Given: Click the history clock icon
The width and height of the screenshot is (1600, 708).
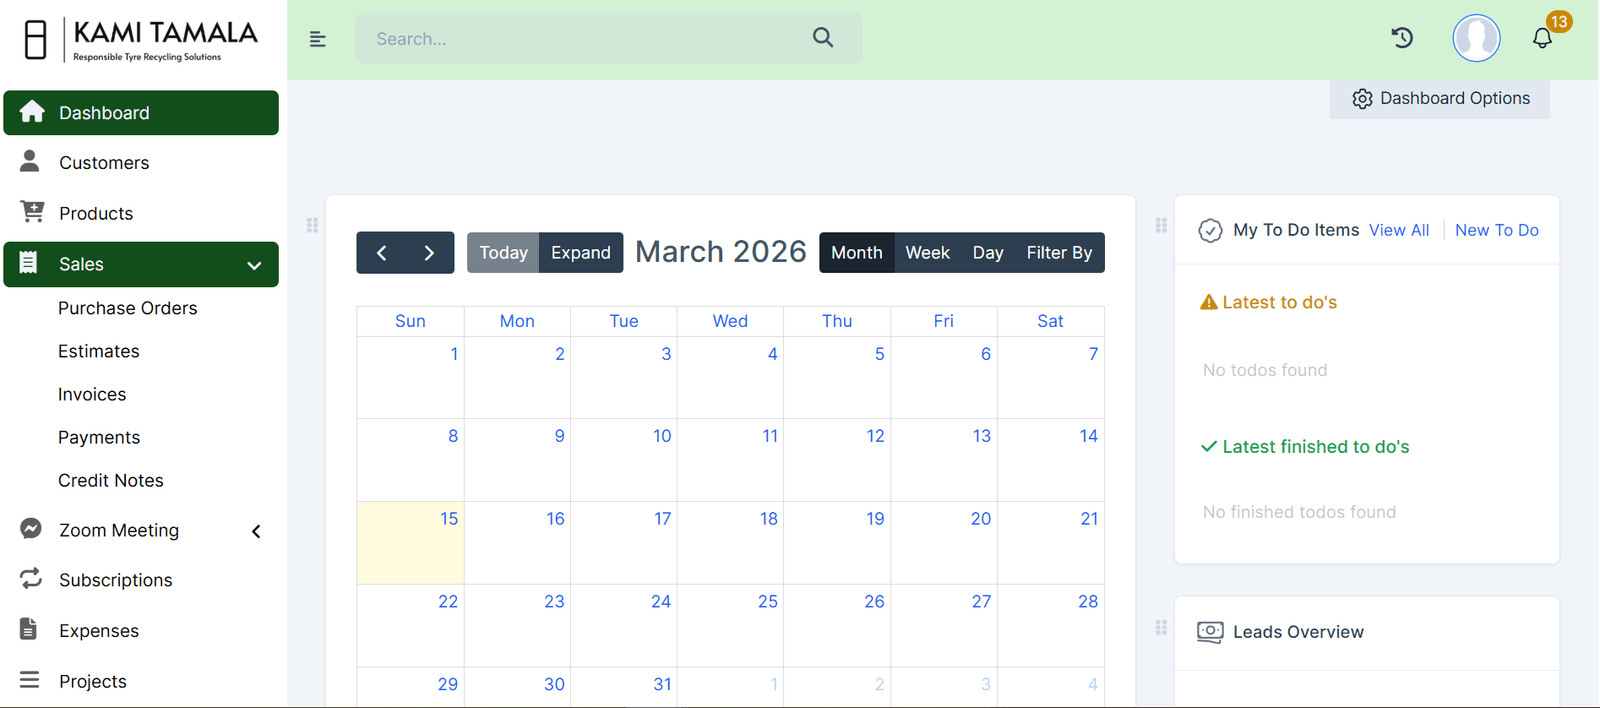Looking at the screenshot, I should (x=1402, y=38).
